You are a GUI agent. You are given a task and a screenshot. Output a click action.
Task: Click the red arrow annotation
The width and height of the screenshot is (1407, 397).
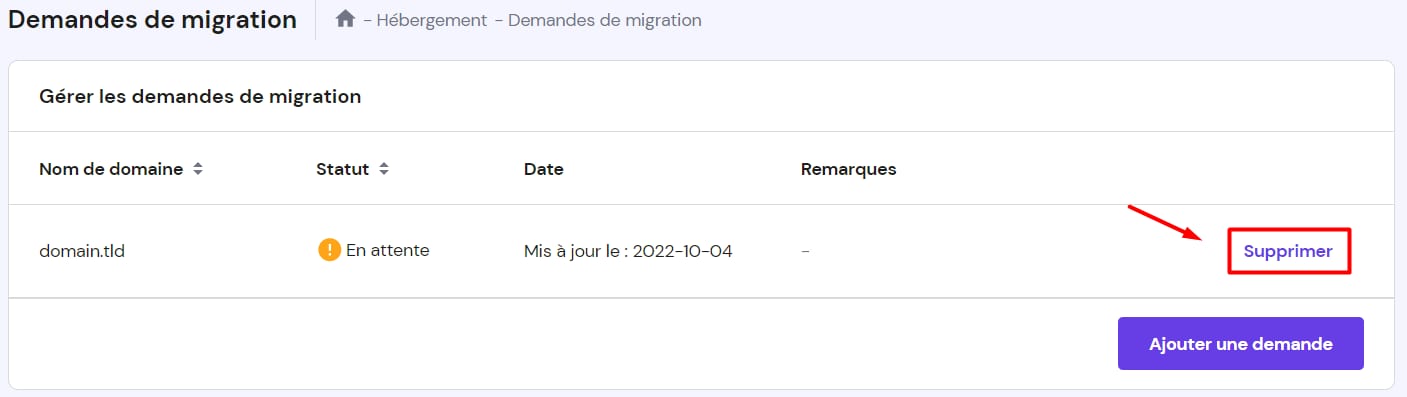(1166, 223)
